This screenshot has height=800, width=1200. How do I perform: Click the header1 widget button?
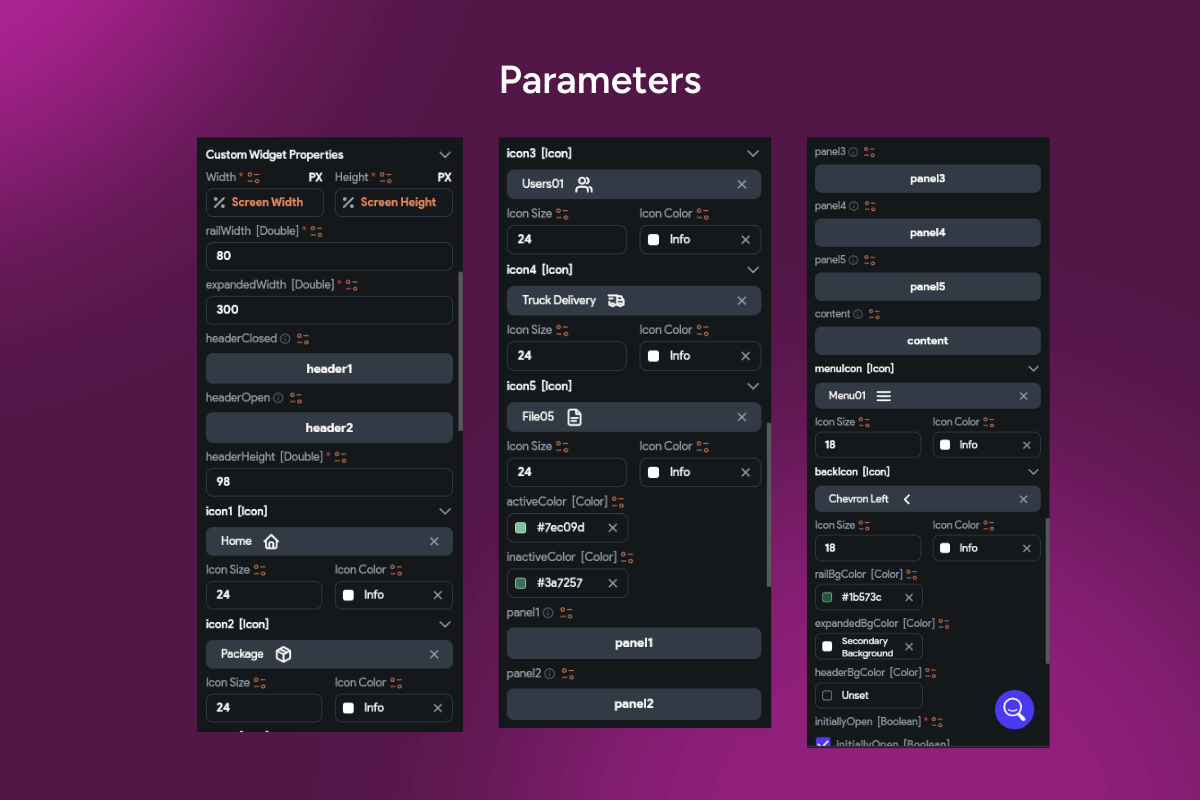point(329,369)
